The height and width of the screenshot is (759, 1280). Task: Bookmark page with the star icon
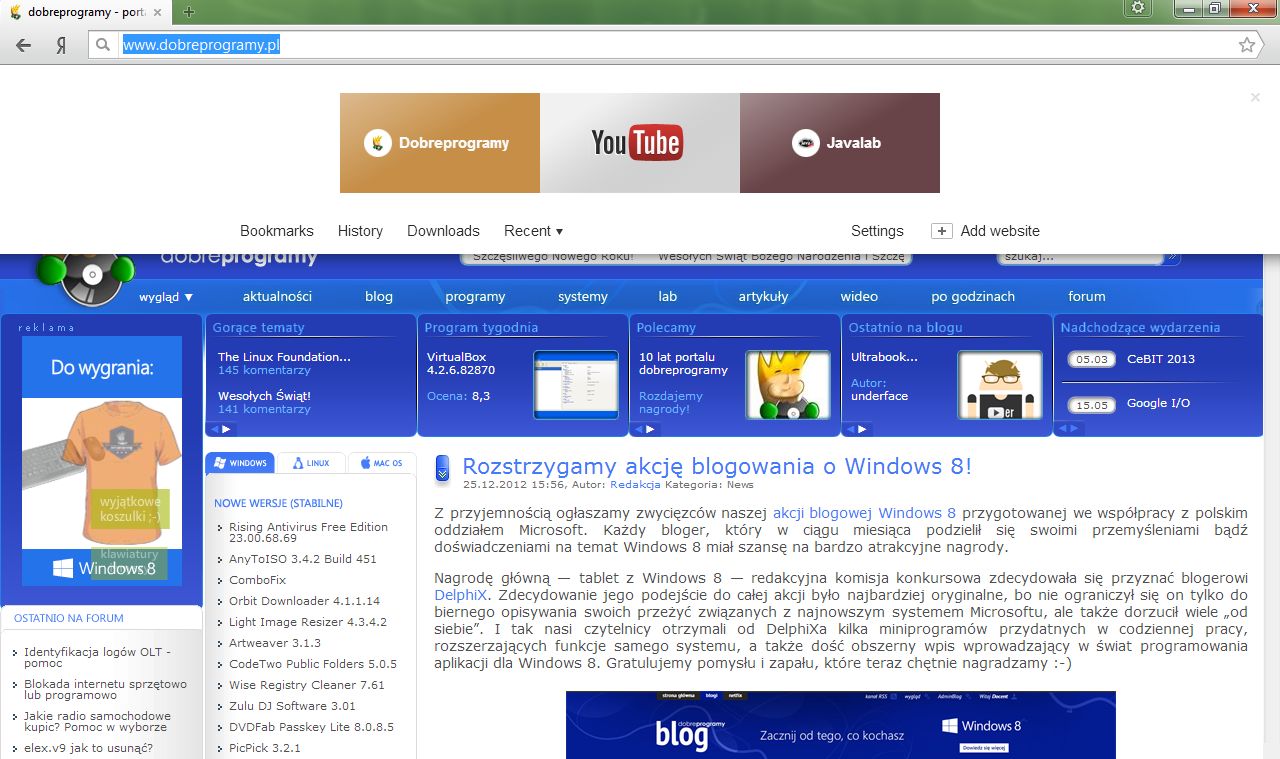pyautogui.click(x=1247, y=45)
